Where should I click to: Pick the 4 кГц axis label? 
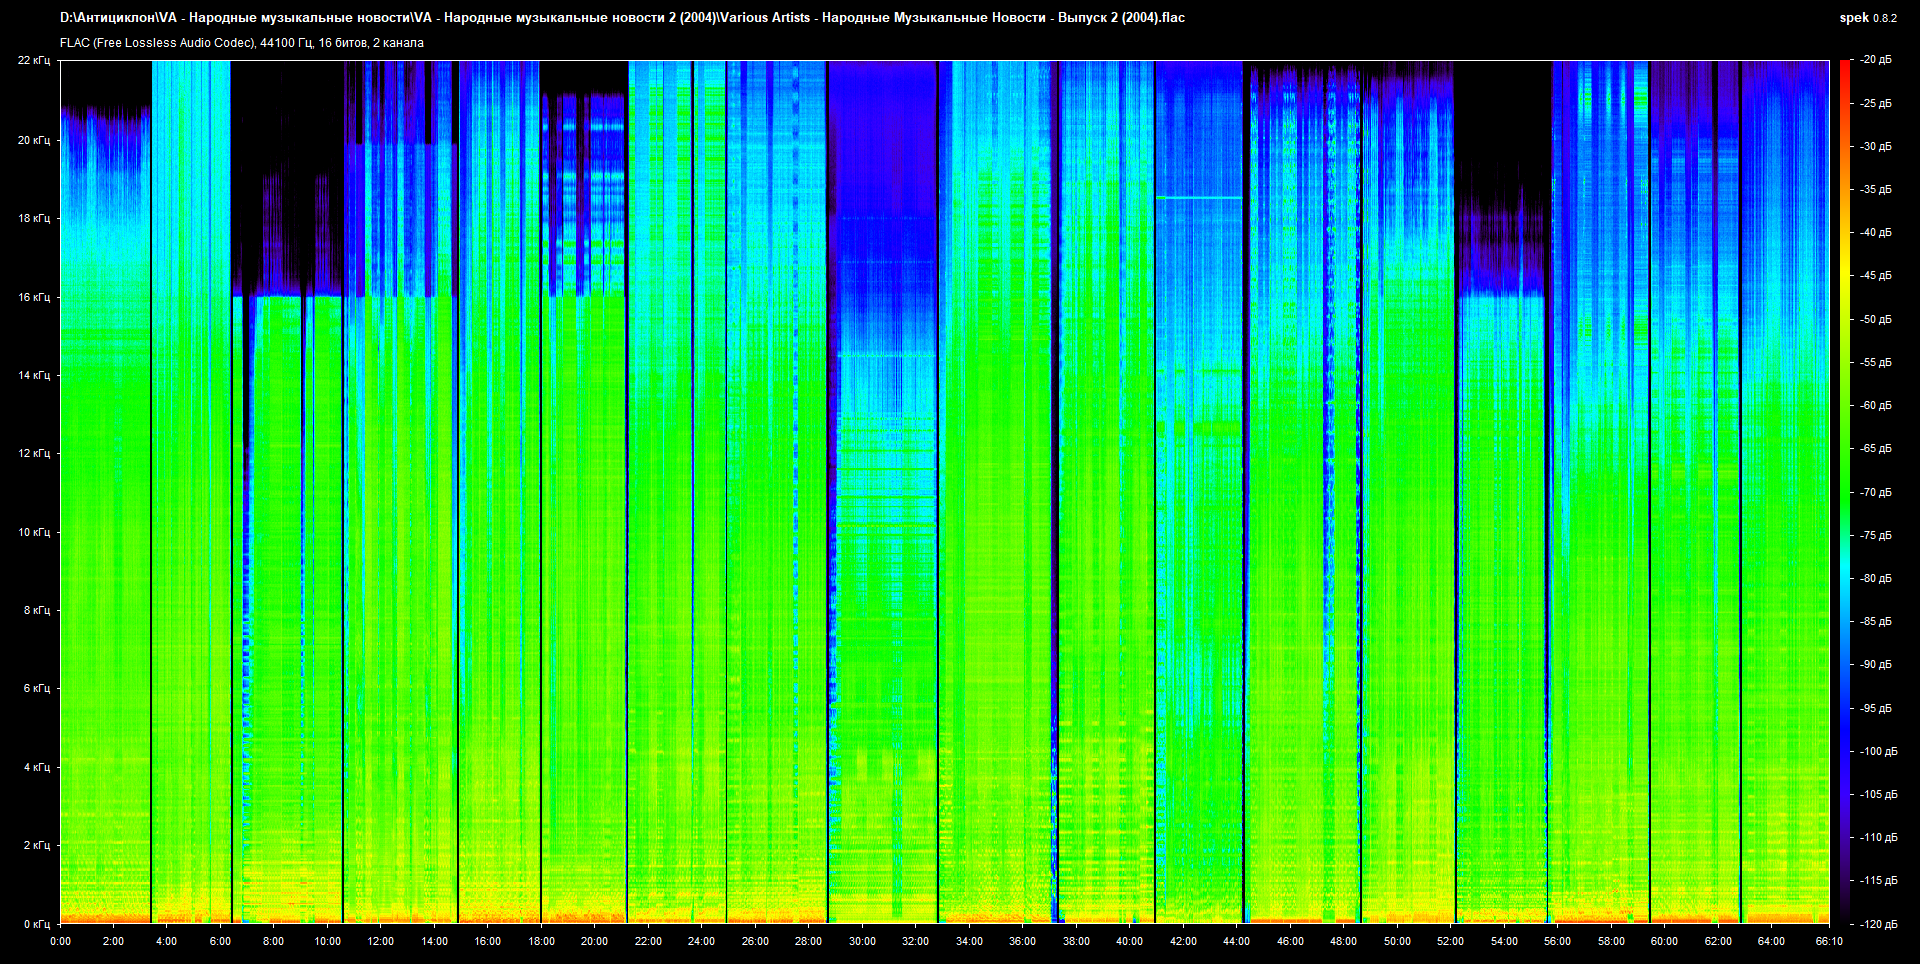[x=36, y=767]
